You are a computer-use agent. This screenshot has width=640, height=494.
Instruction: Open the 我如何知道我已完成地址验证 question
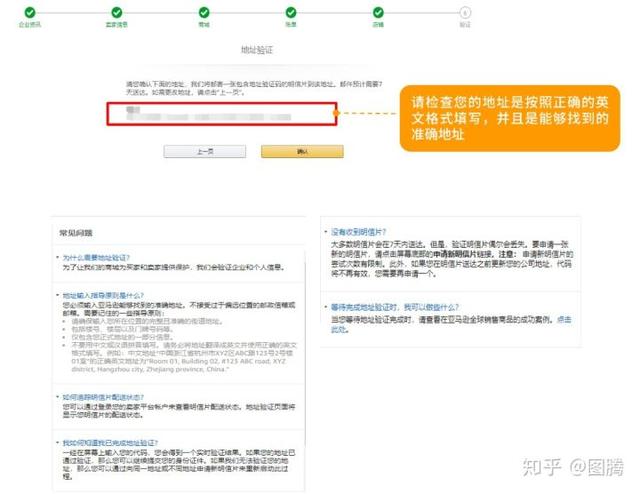[x=110, y=443]
